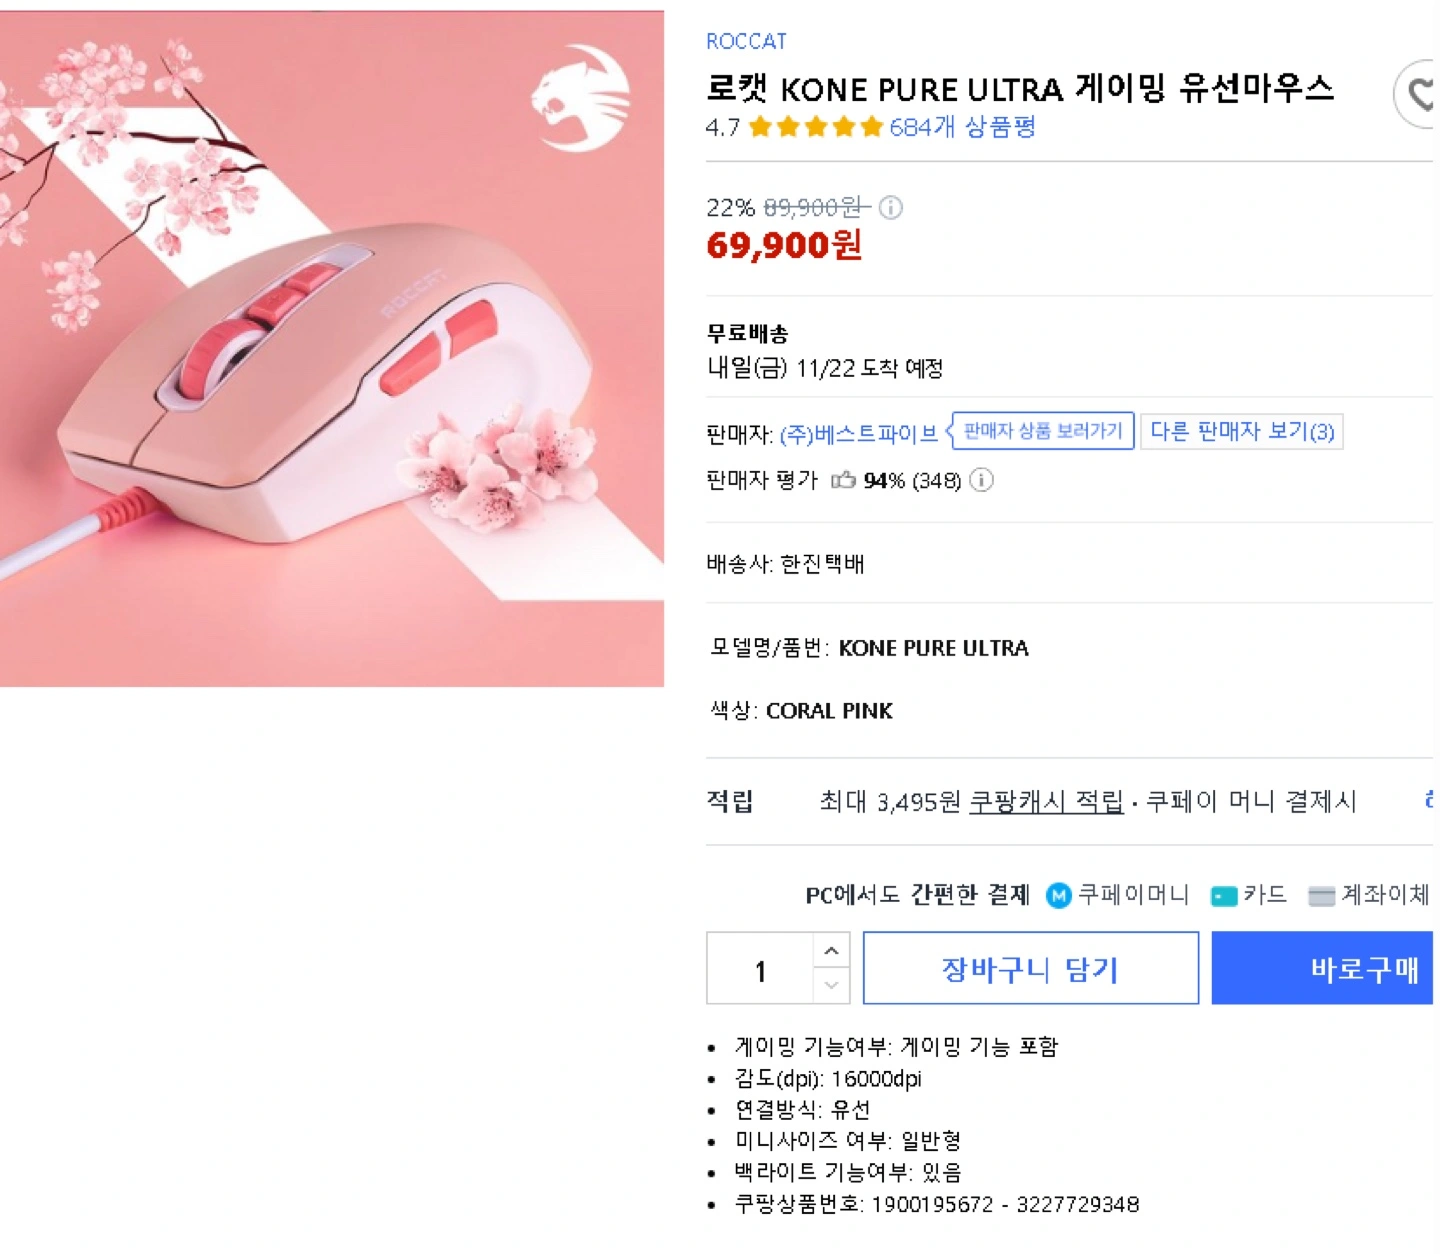Click the bank transfer icon
Screen dimensions: 1440x1254
[x=1321, y=896]
